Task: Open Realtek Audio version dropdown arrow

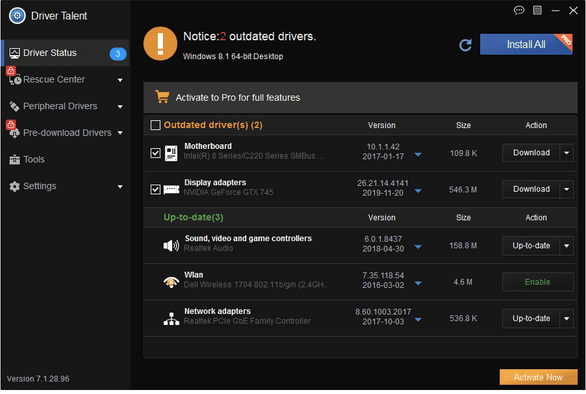Action: pos(418,247)
